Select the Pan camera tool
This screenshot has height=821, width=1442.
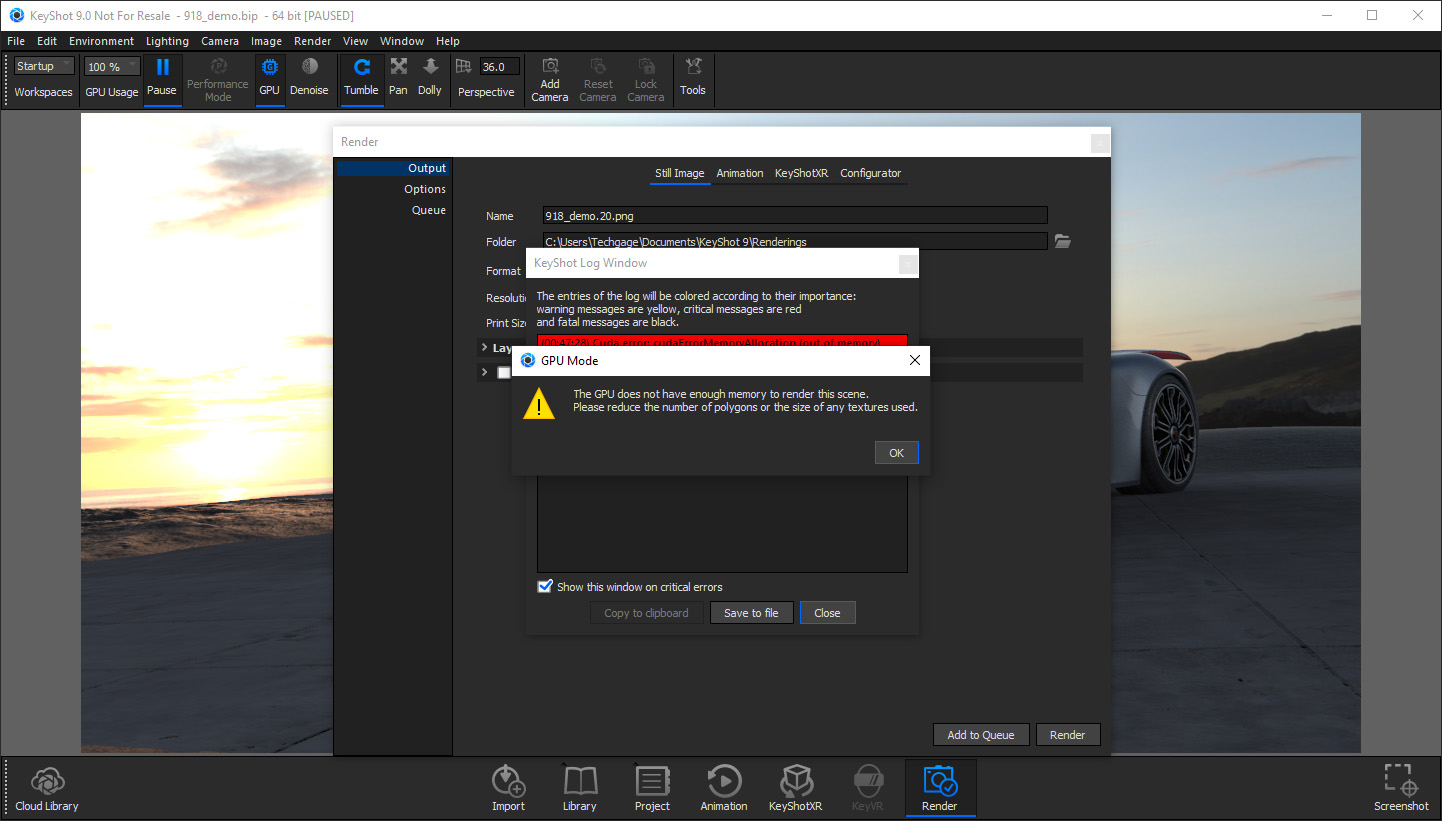[x=398, y=66]
